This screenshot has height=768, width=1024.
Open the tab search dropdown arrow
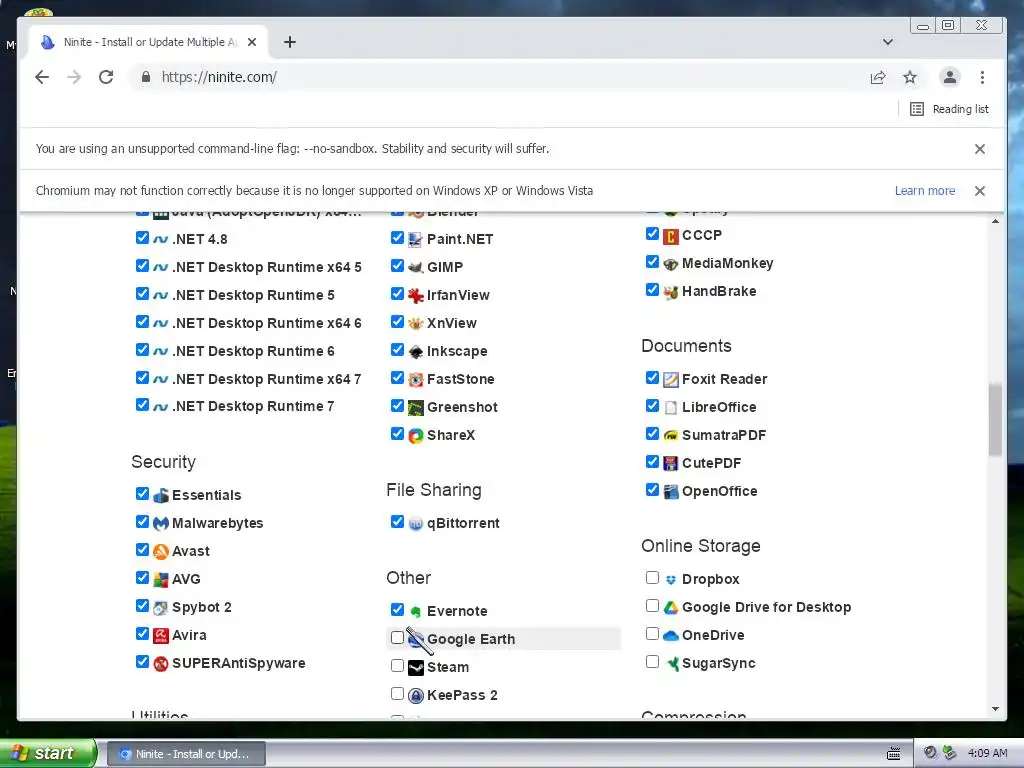[888, 42]
